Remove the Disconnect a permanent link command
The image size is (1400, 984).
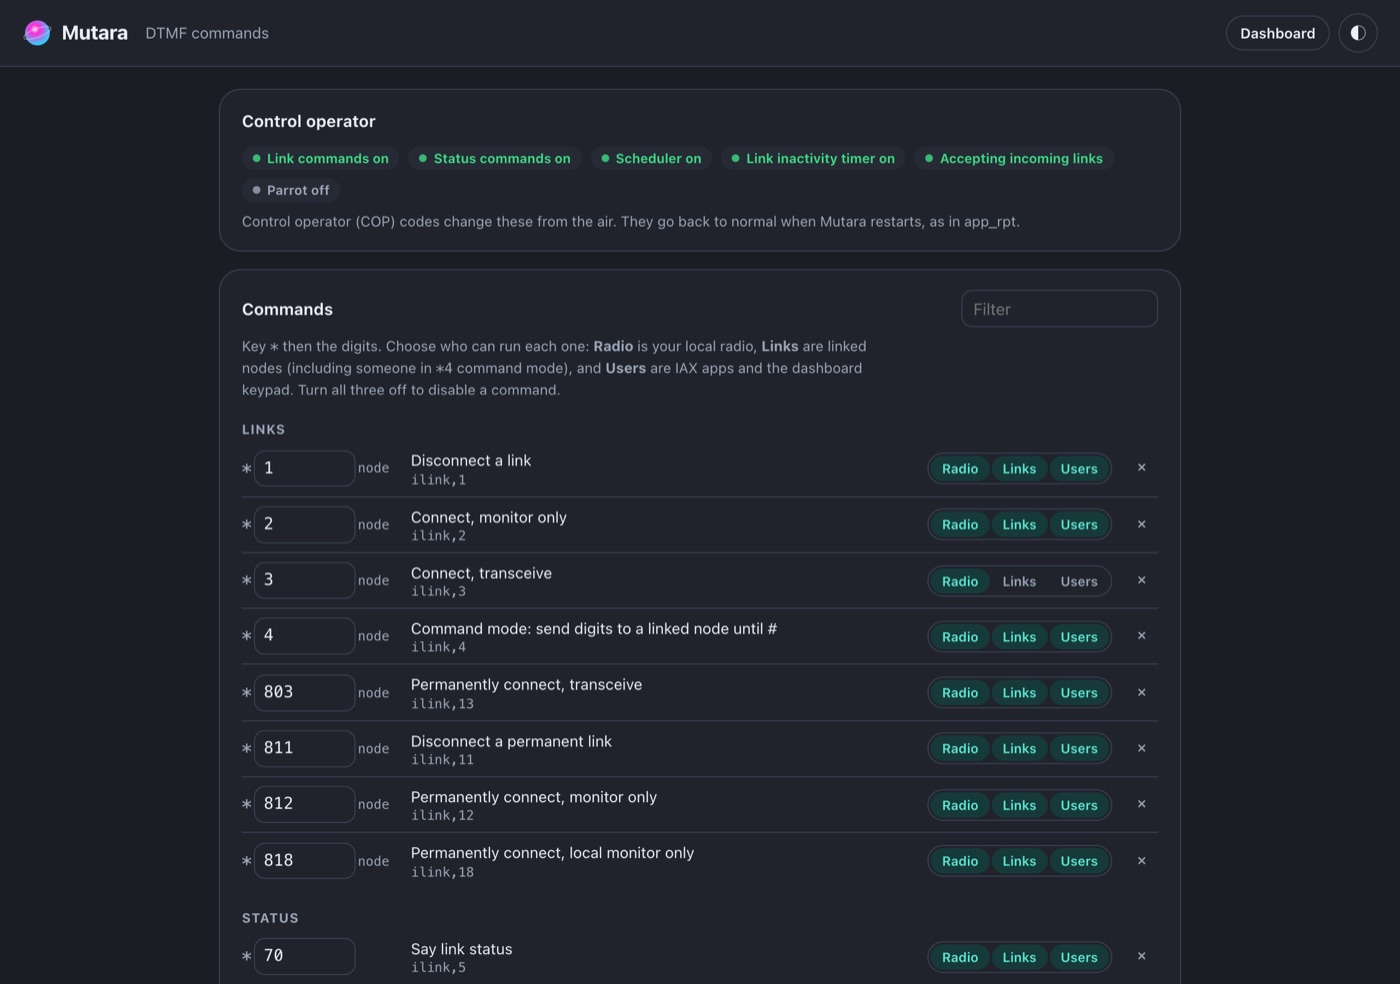1141,748
